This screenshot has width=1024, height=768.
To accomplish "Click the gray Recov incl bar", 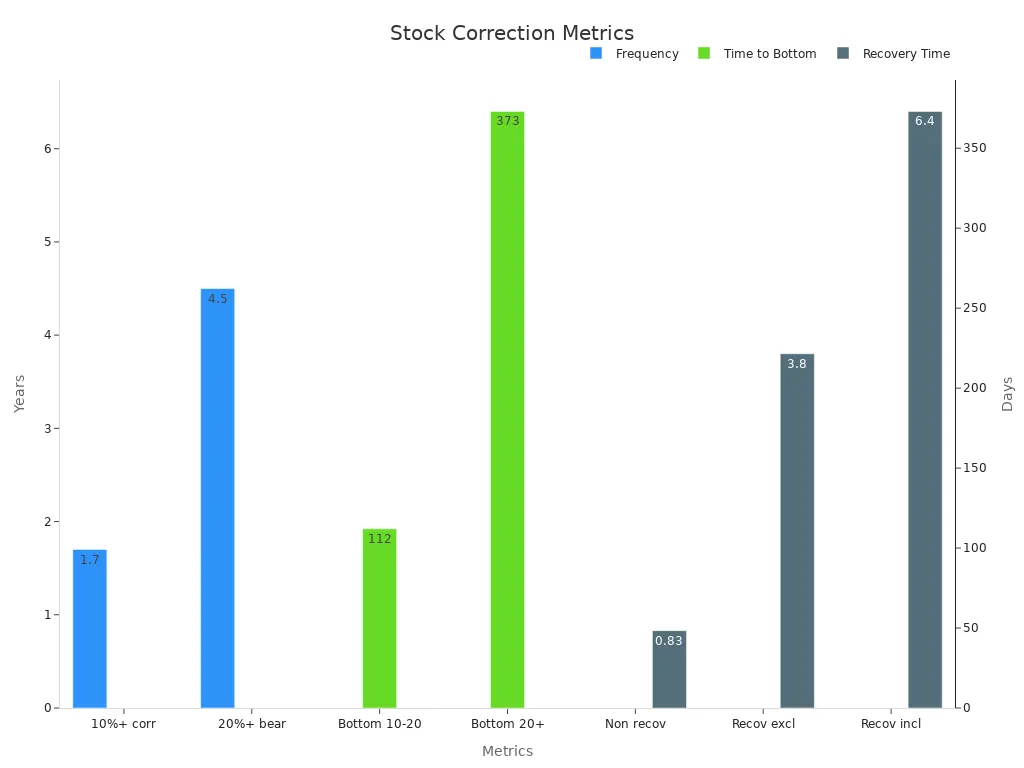I will click(x=925, y=410).
